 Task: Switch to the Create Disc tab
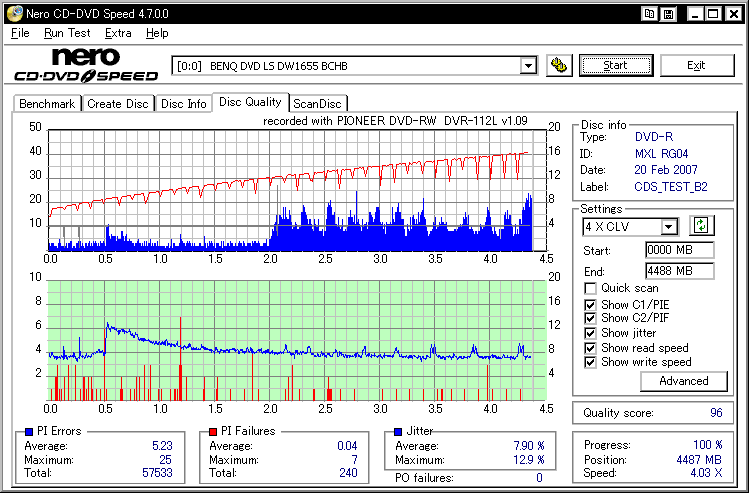coord(118,104)
